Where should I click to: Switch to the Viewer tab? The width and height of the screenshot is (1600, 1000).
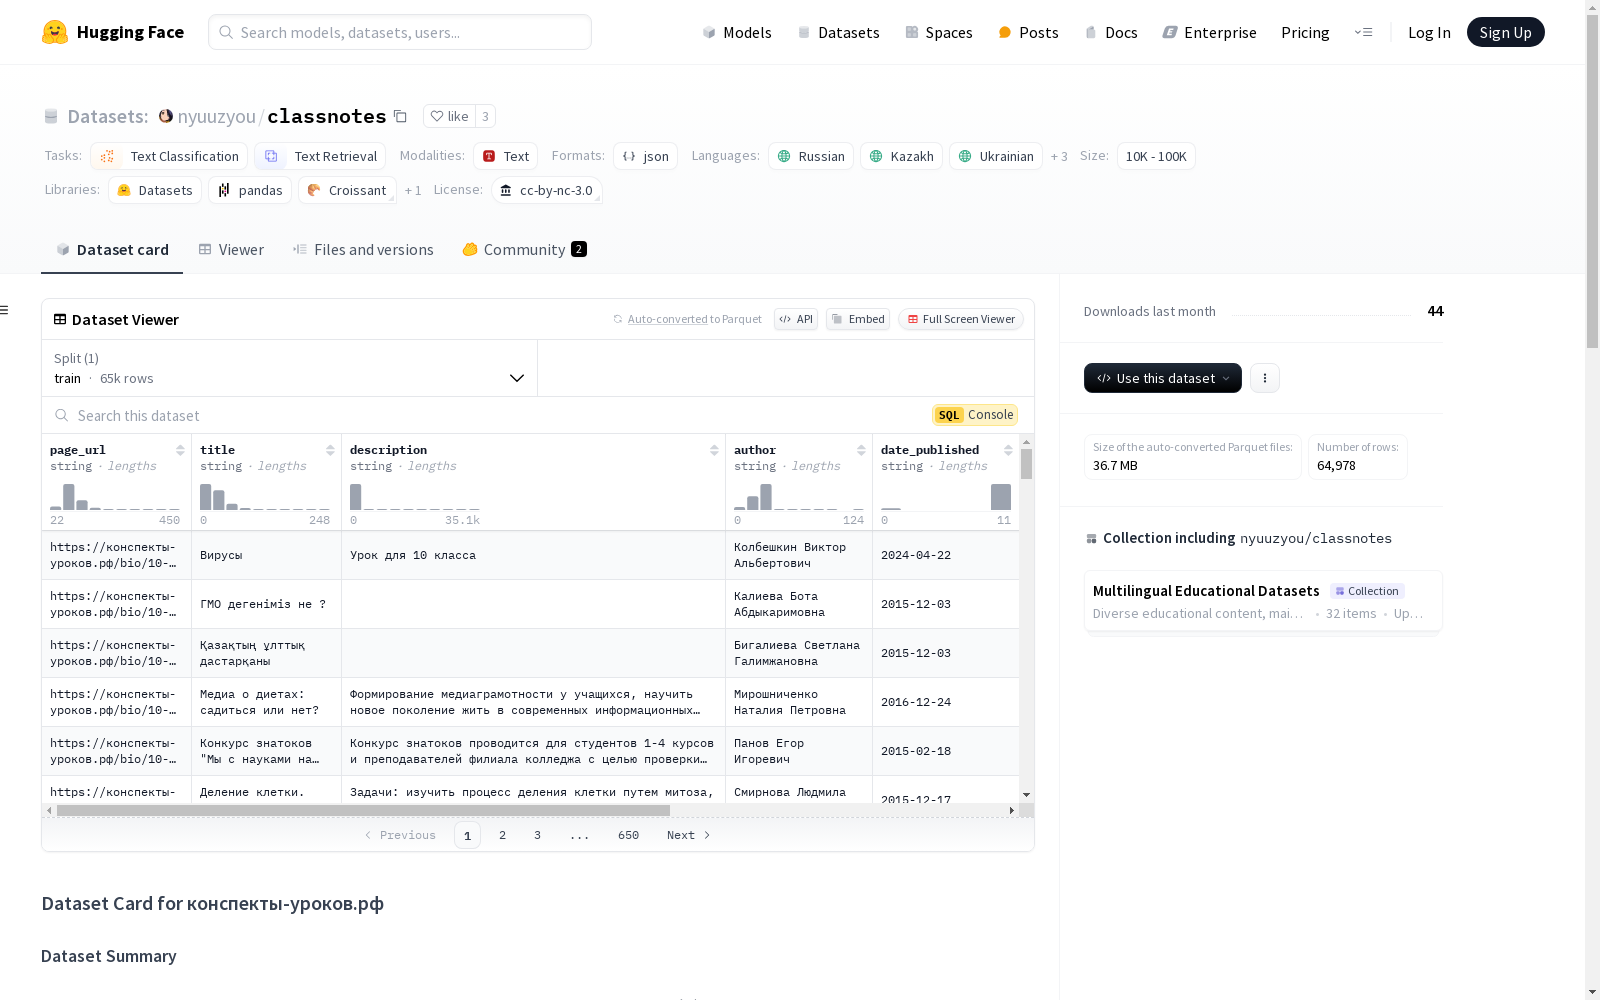[231, 250]
